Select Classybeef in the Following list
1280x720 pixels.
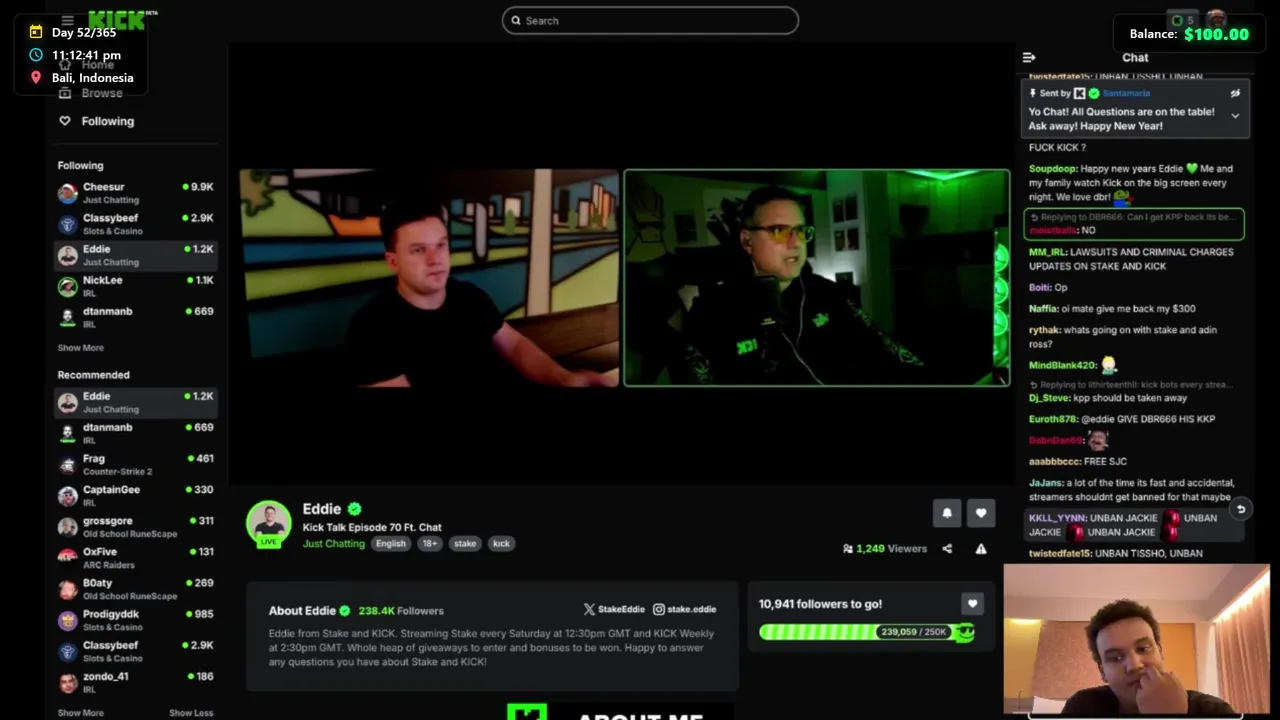point(136,224)
